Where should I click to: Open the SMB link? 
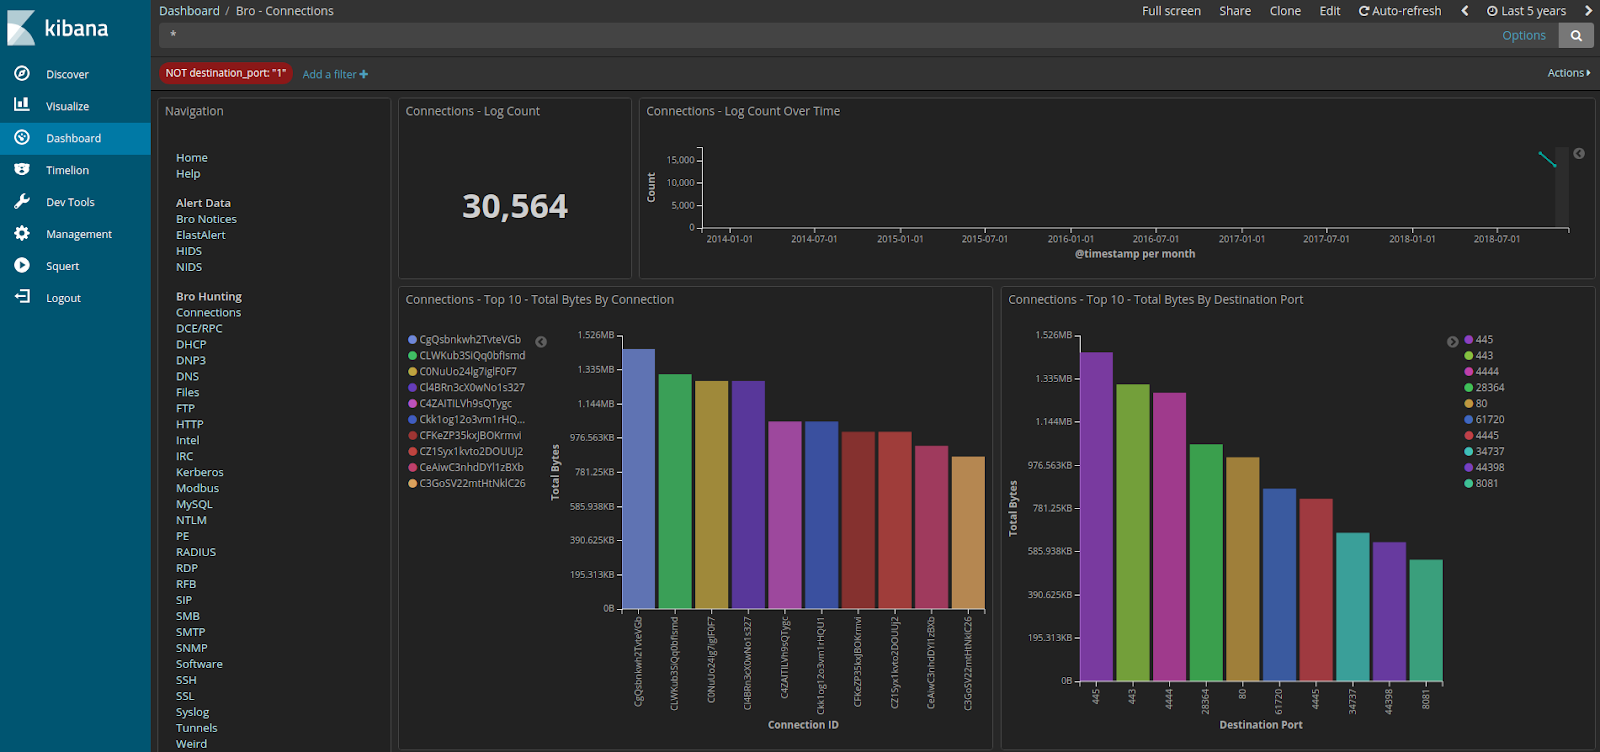(188, 616)
